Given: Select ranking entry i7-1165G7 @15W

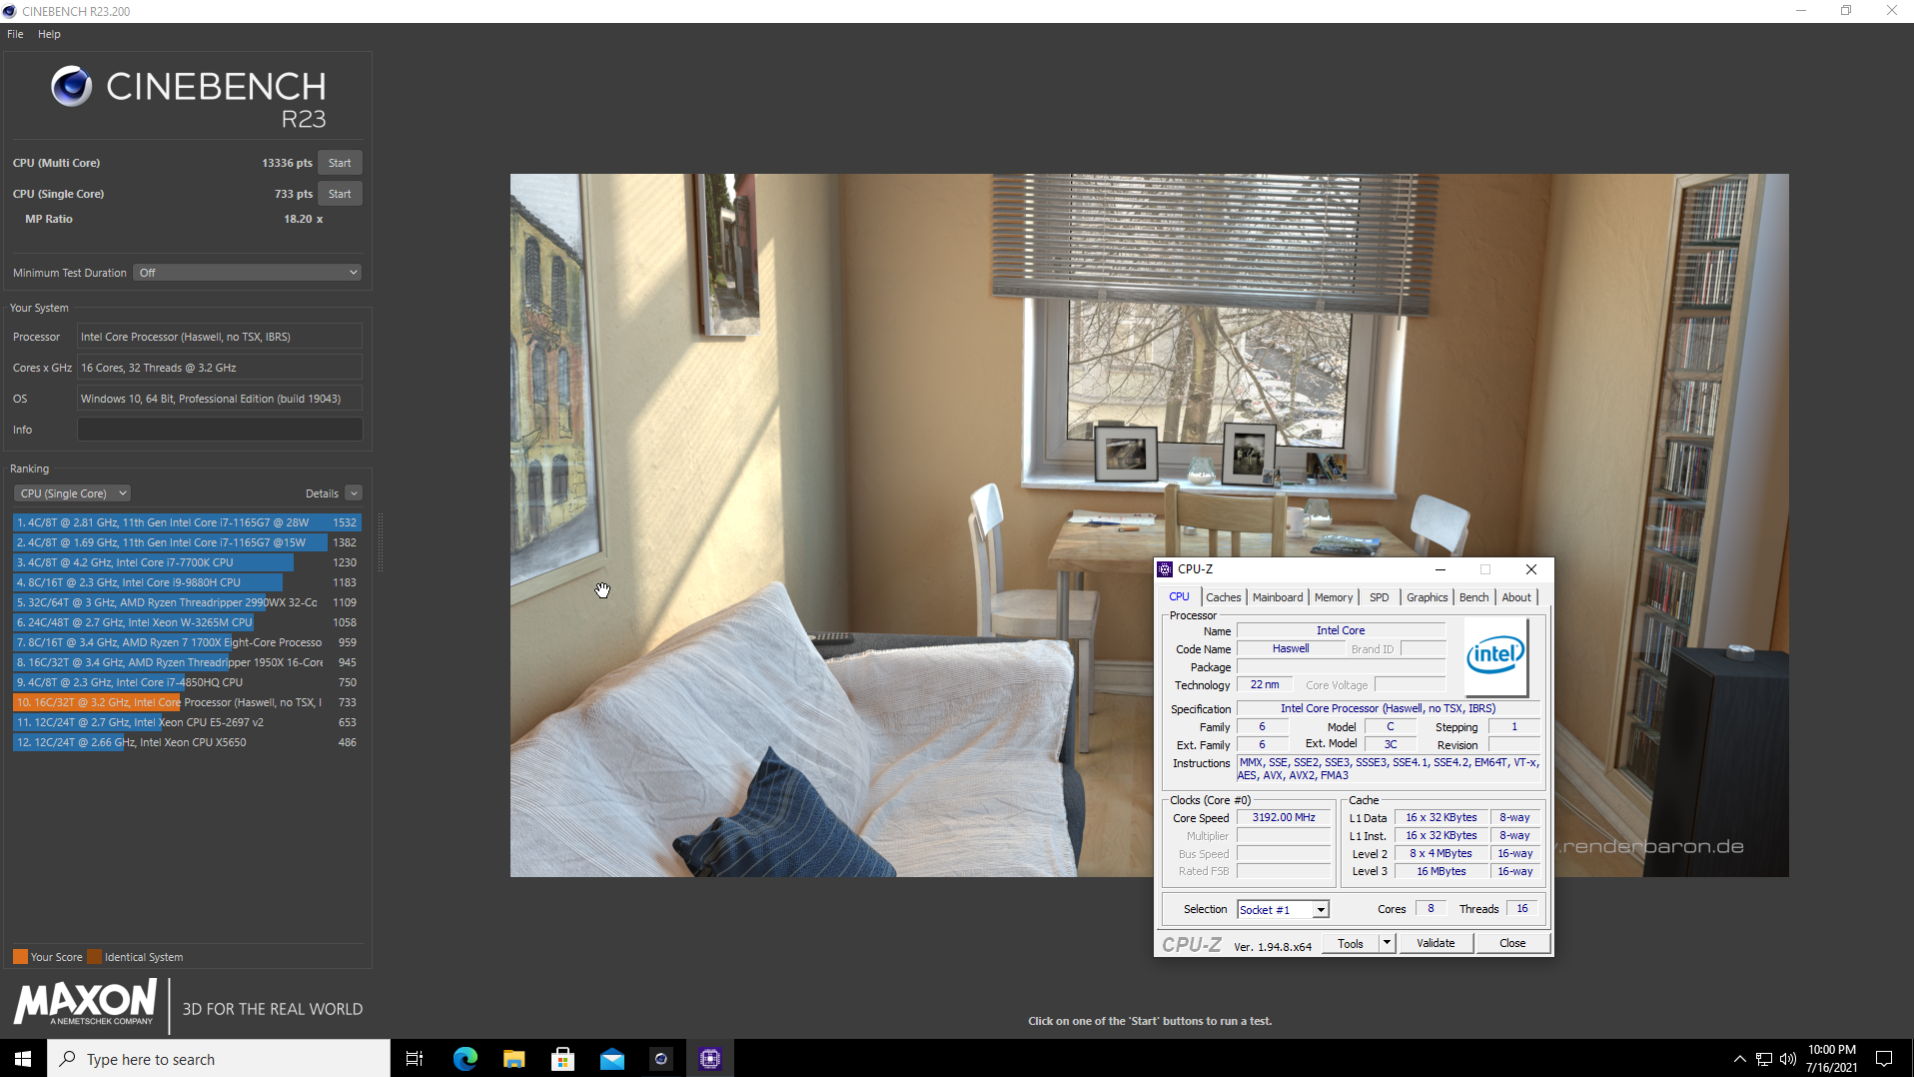Looking at the screenshot, I should [x=187, y=543].
